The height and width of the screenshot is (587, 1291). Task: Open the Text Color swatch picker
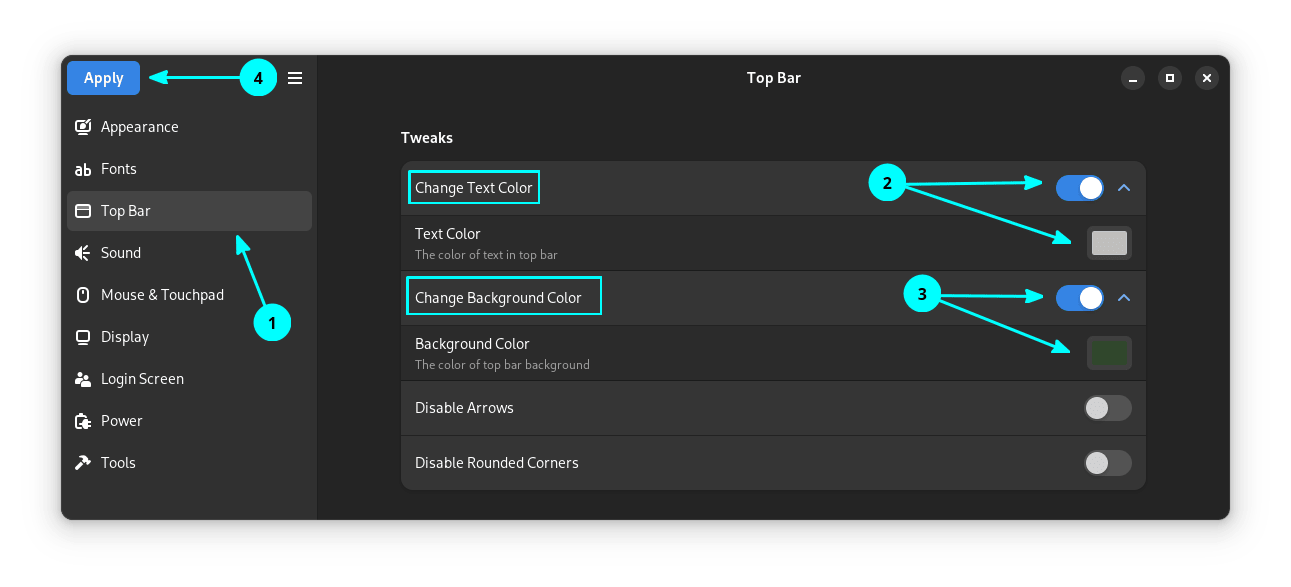click(1109, 243)
